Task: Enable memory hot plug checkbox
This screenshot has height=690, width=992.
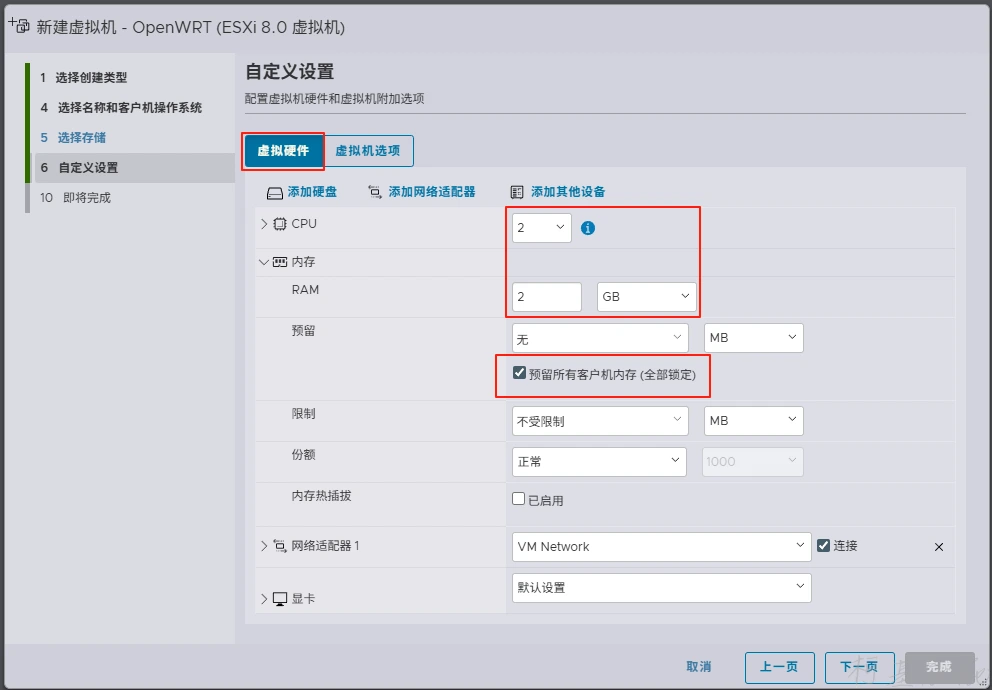Action: click(519, 499)
